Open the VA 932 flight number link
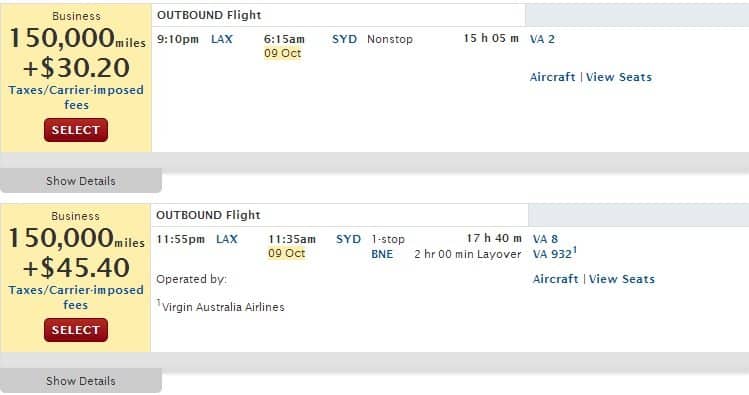The height and width of the screenshot is (395, 749). [555, 254]
